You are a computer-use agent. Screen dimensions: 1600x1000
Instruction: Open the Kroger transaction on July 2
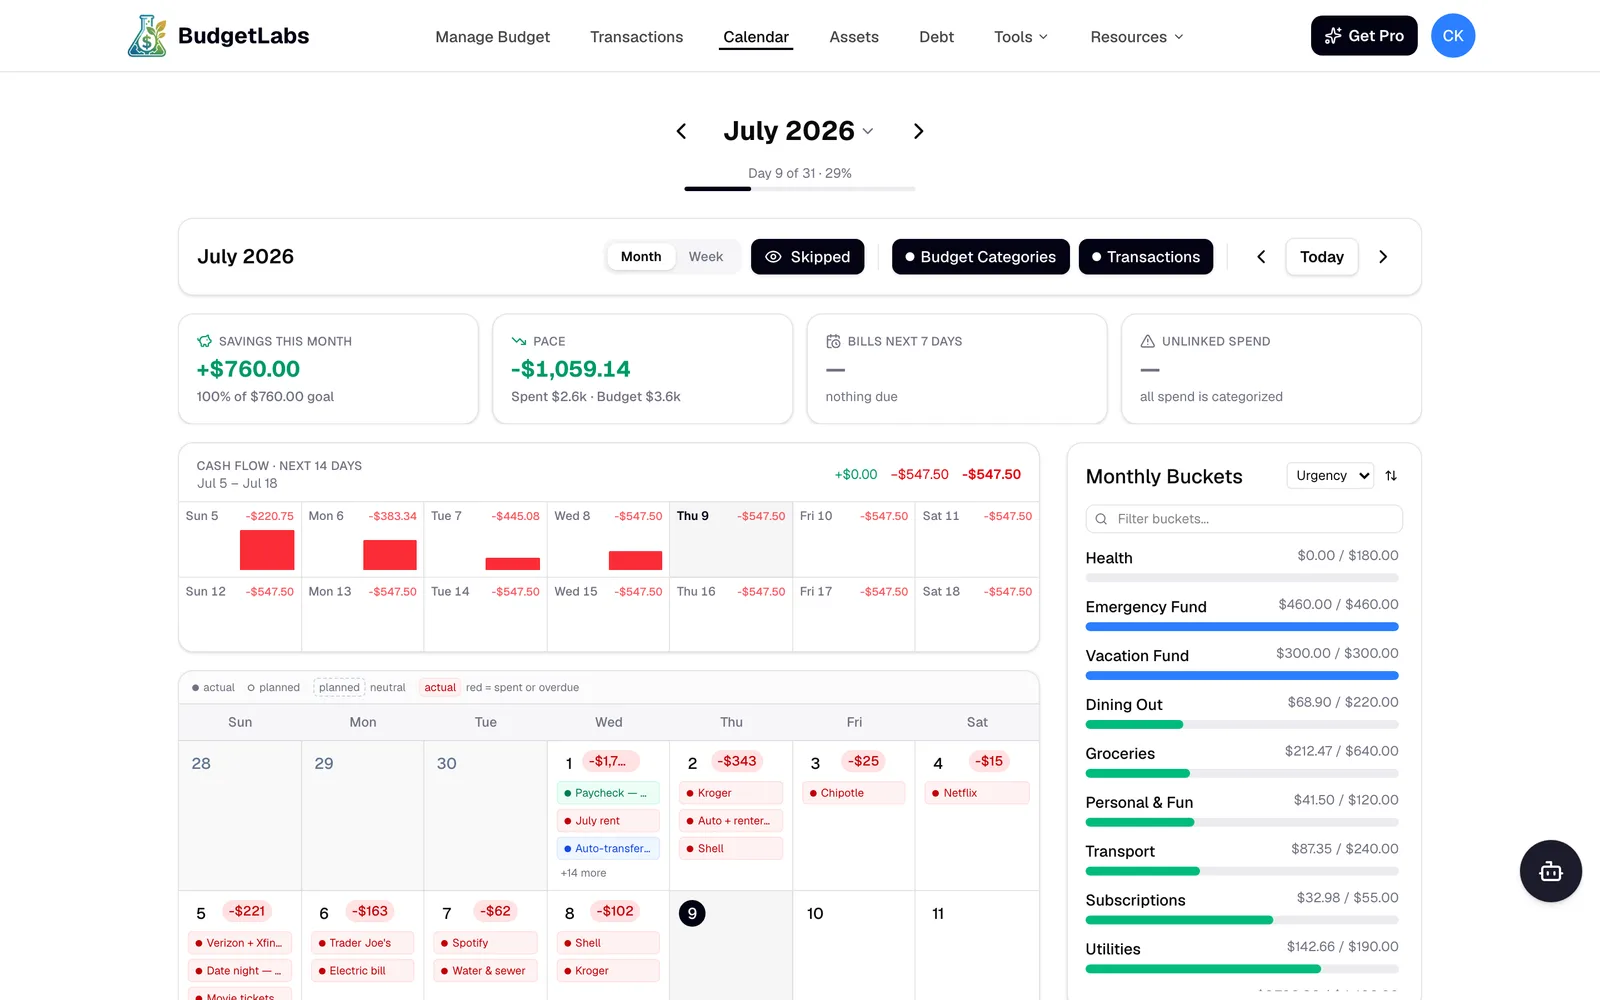[x=731, y=793]
